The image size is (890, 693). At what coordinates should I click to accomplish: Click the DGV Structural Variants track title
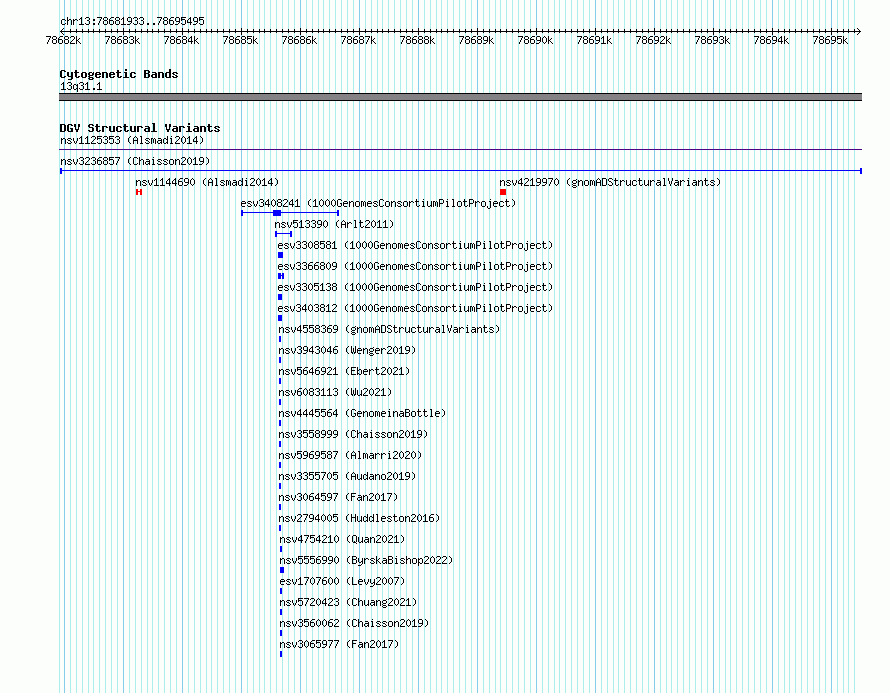[x=140, y=128]
